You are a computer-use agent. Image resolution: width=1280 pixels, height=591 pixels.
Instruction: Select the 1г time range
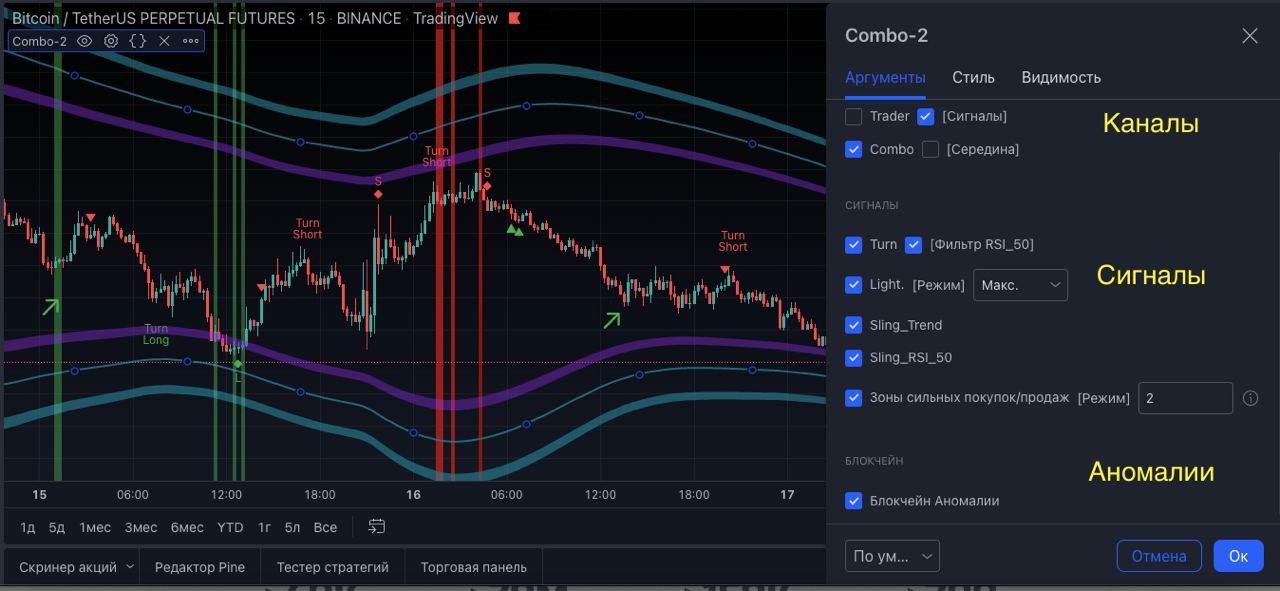pos(265,527)
